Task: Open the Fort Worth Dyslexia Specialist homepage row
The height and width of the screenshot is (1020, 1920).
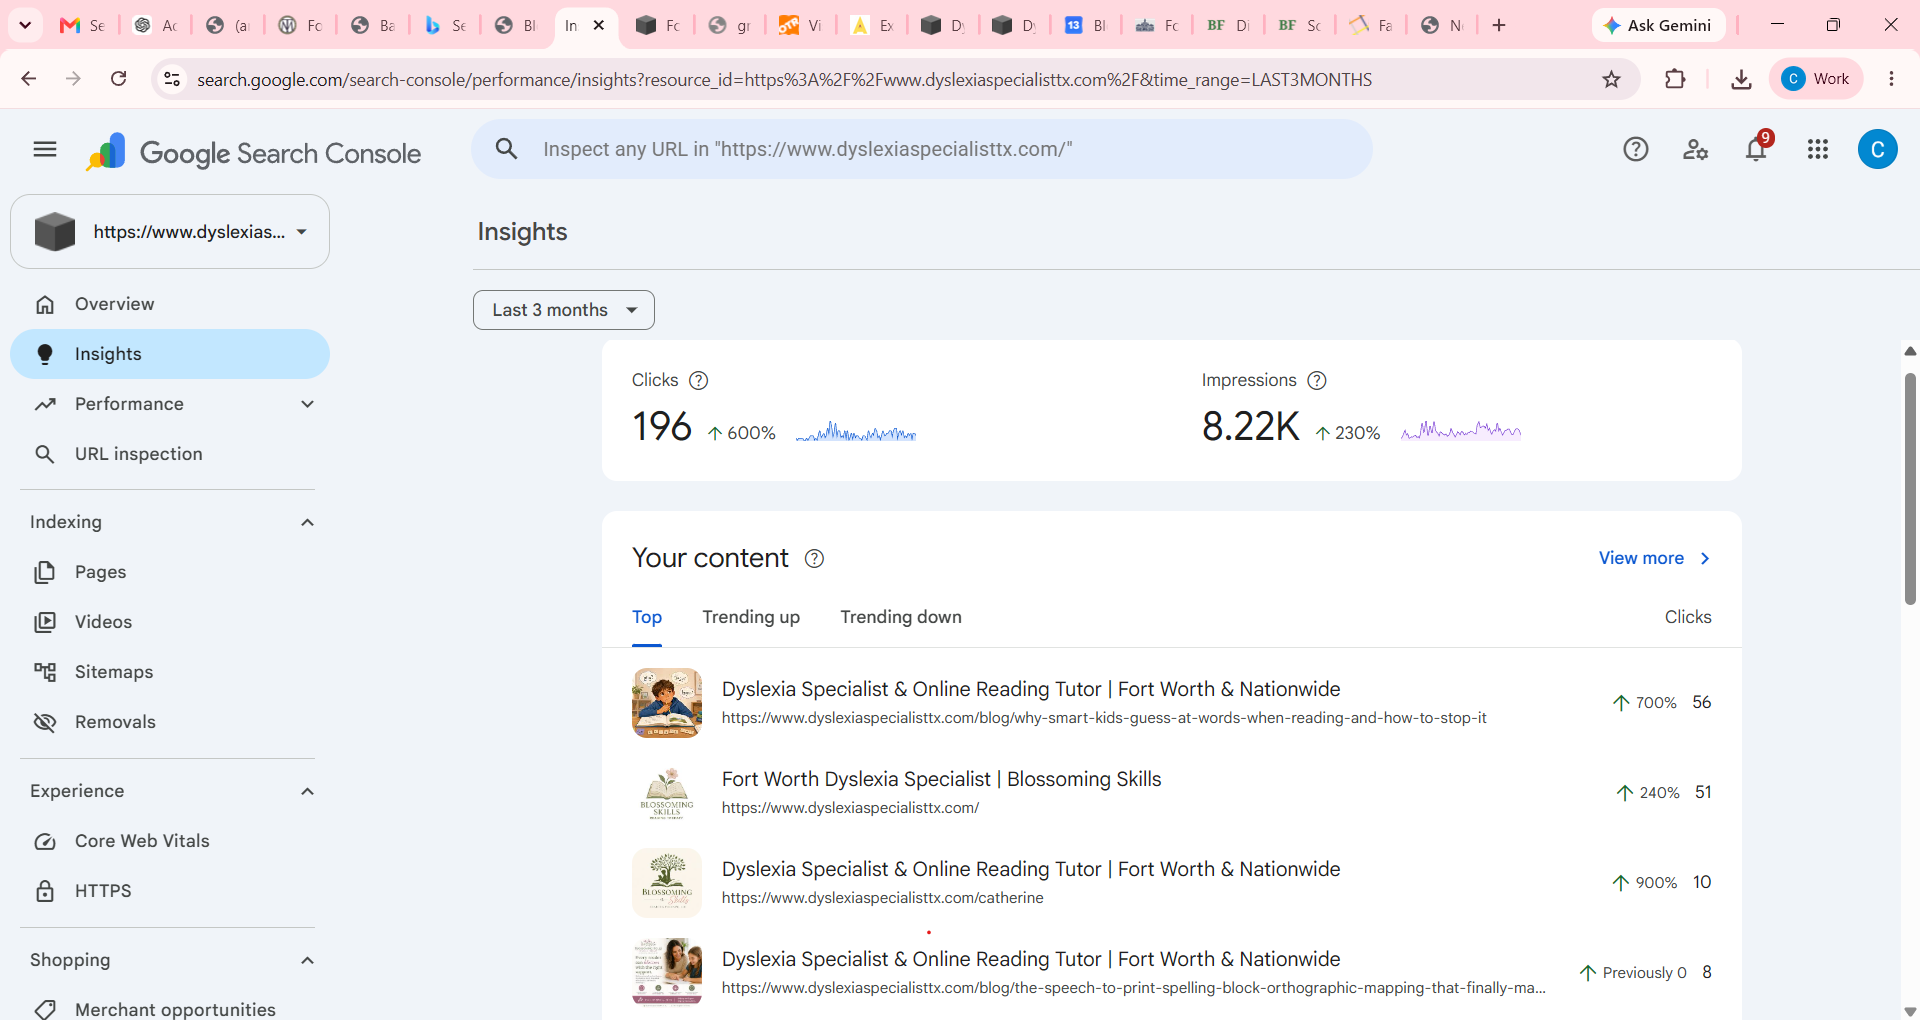Action: coord(1172,793)
